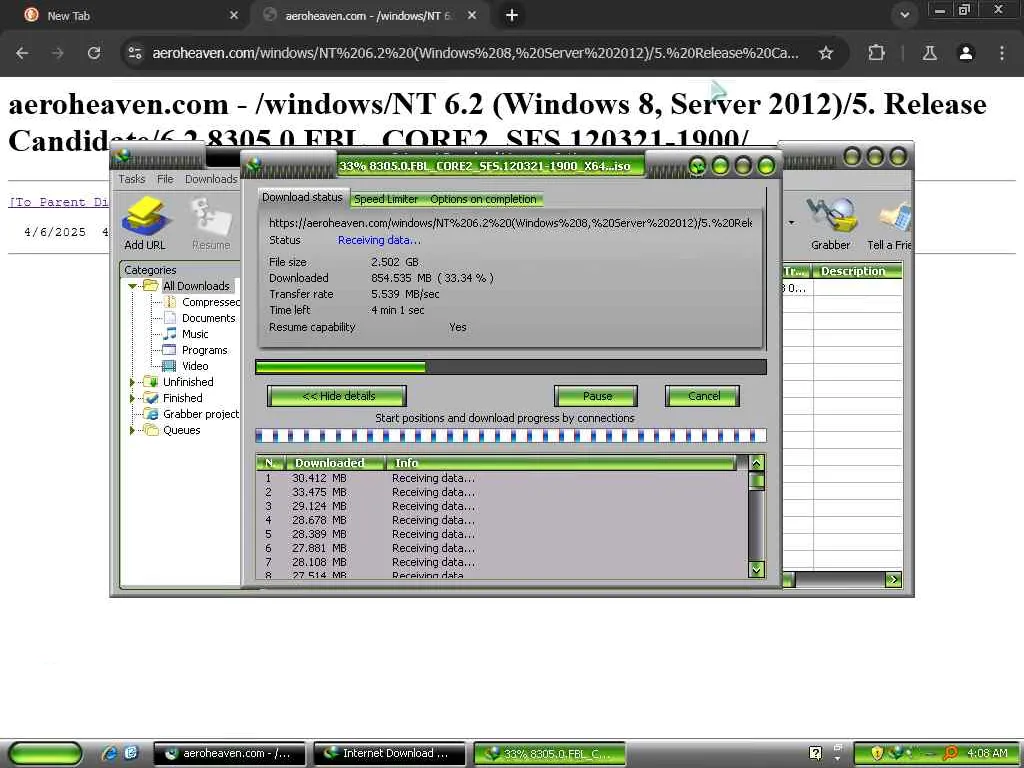Open Chrome three-dot menu
This screenshot has height=768, width=1024.
tap(1002, 53)
